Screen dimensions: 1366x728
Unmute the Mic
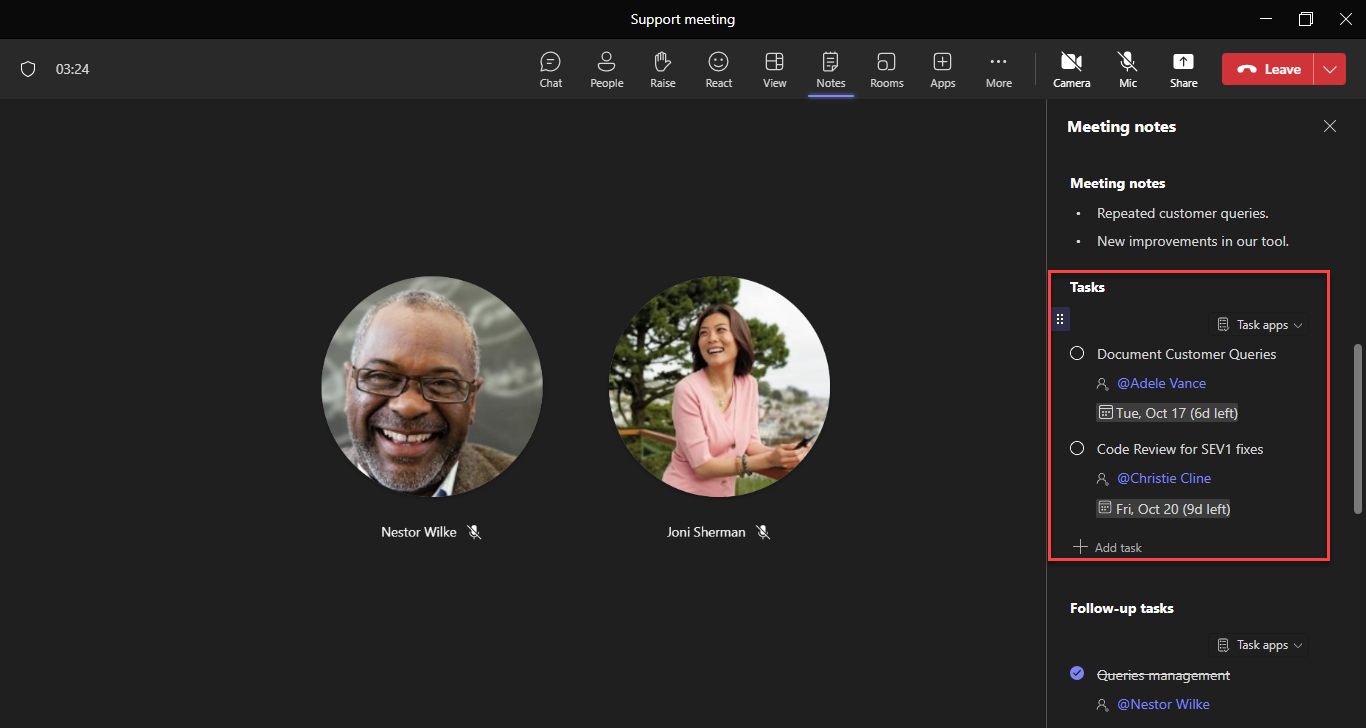tap(1127, 69)
